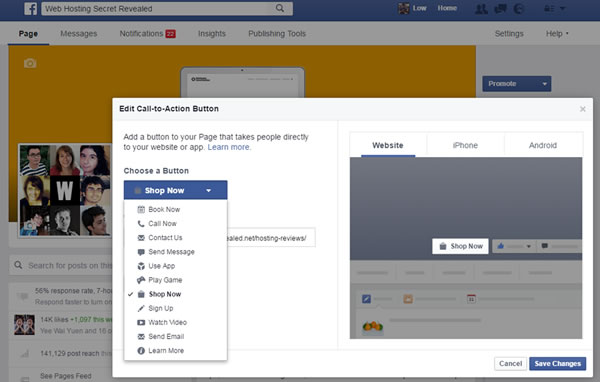The height and width of the screenshot is (382, 600).
Task: Click the Play Game controller icon
Action: (141, 280)
